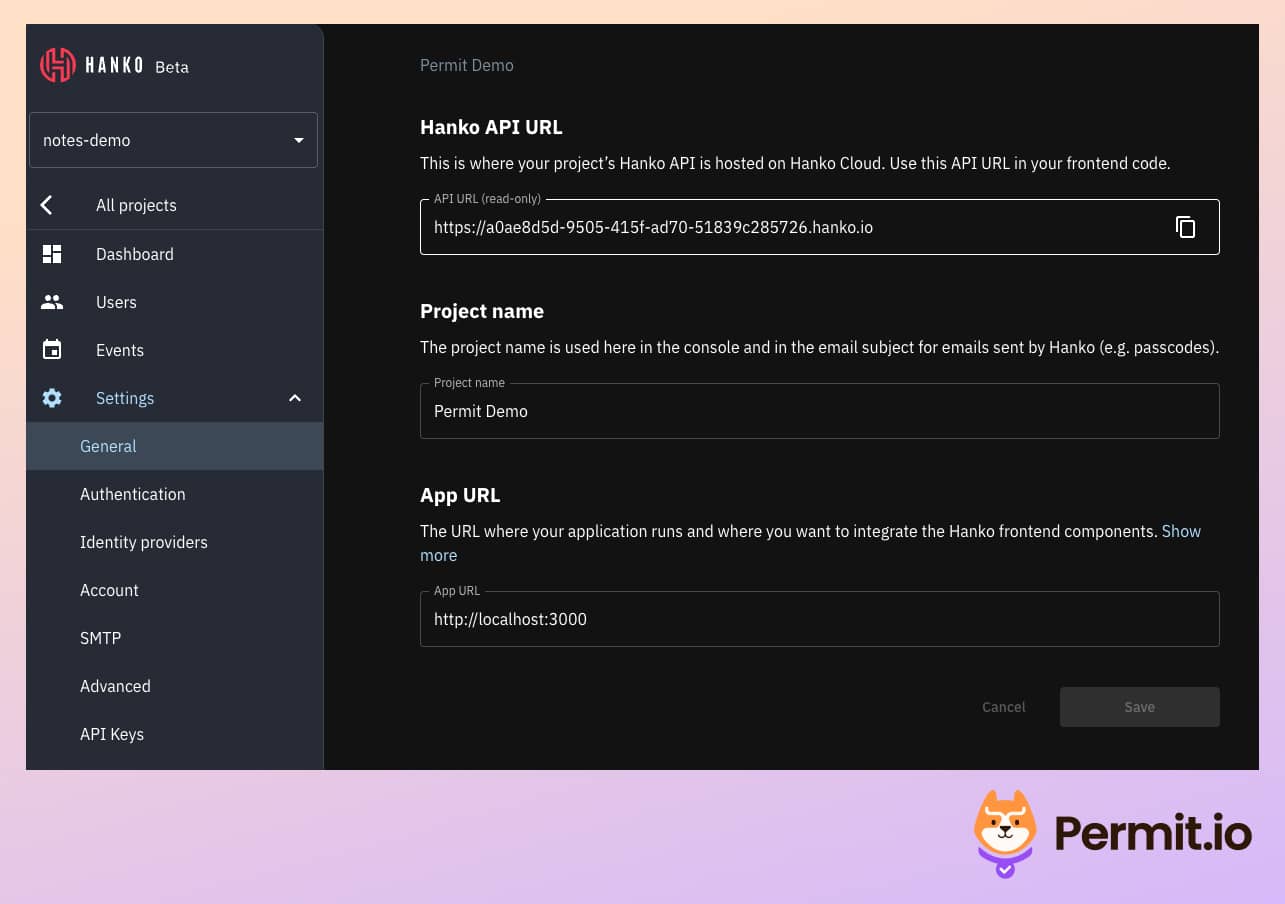Open the API Keys section
This screenshot has width=1285, height=904.
pyautogui.click(x=111, y=734)
